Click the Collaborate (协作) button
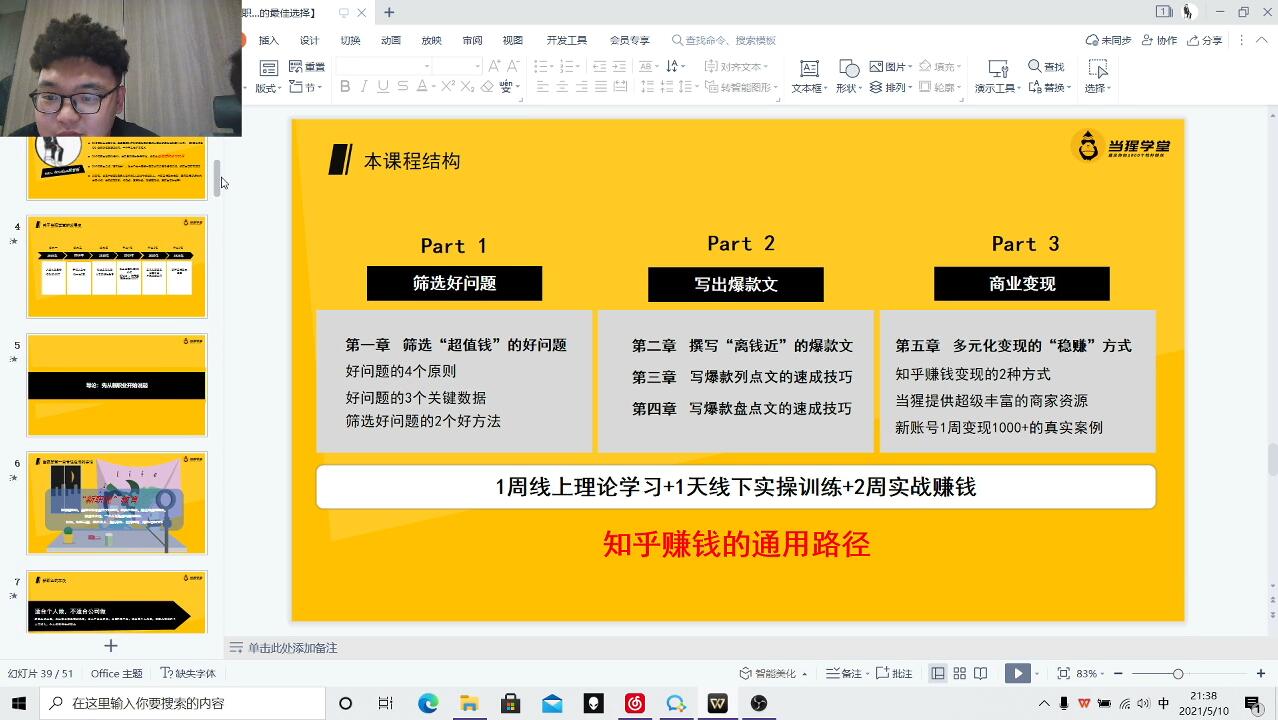Image resolution: width=1278 pixels, height=720 pixels. pos(1160,40)
